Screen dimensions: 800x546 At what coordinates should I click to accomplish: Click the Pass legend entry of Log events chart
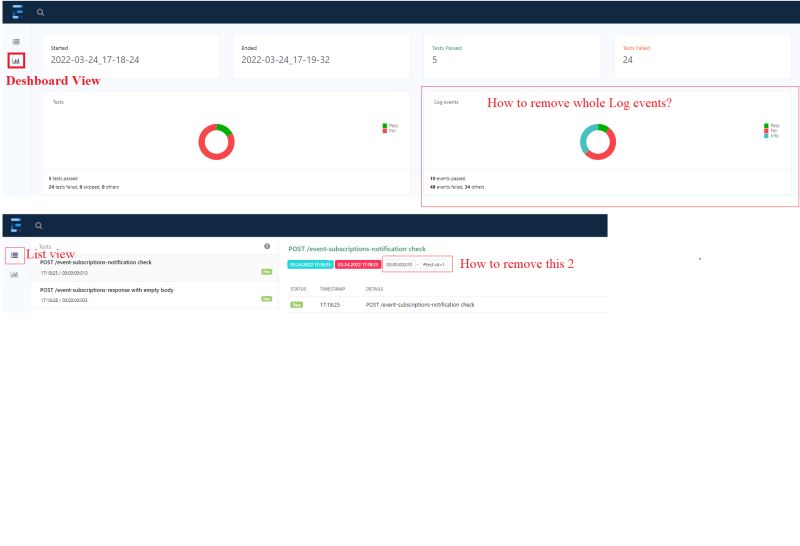pyautogui.click(x=771, y=126)
